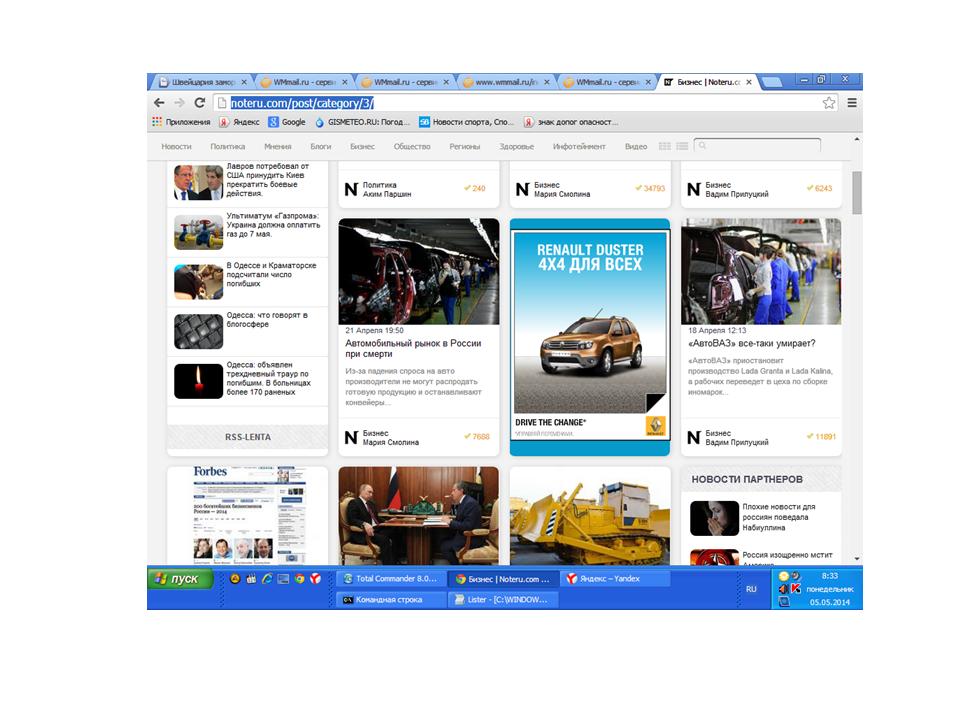
Task: Open article Автомобильный рынок в России при смерти
Action: point(413,348)
